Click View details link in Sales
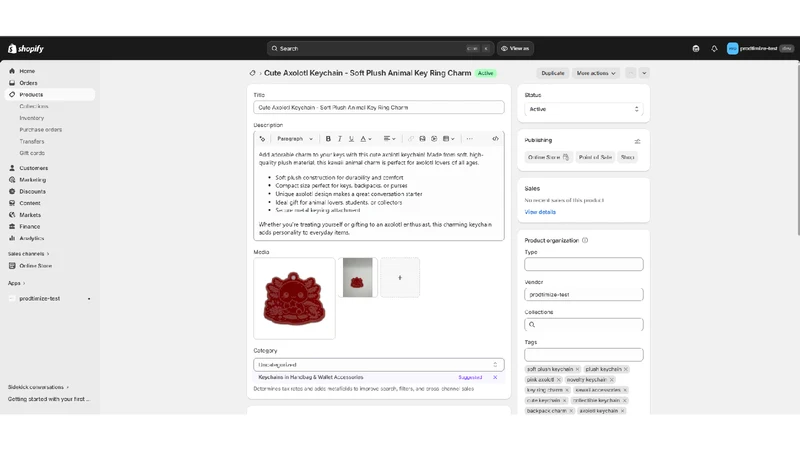This screenshot has height=450, width=800. point(540,212)
